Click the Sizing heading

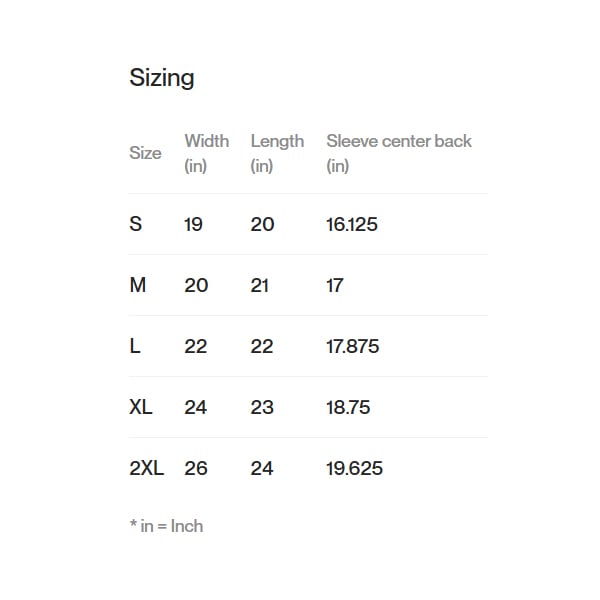(162, 78)
